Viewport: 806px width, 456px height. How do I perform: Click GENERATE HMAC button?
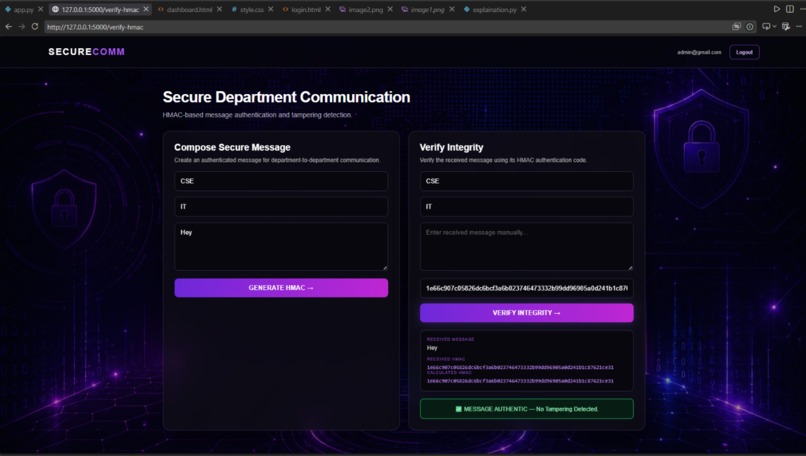tap(281, 288)
